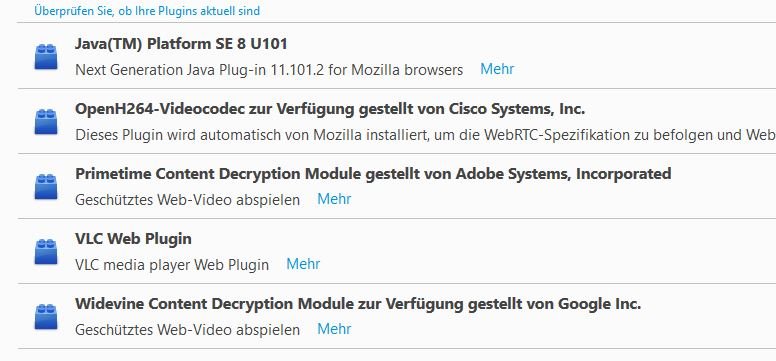The width and height of the screenshot is (776, 361).
Task: Click the Widevine Content Decryption Module icon
Action: [46, 317]
